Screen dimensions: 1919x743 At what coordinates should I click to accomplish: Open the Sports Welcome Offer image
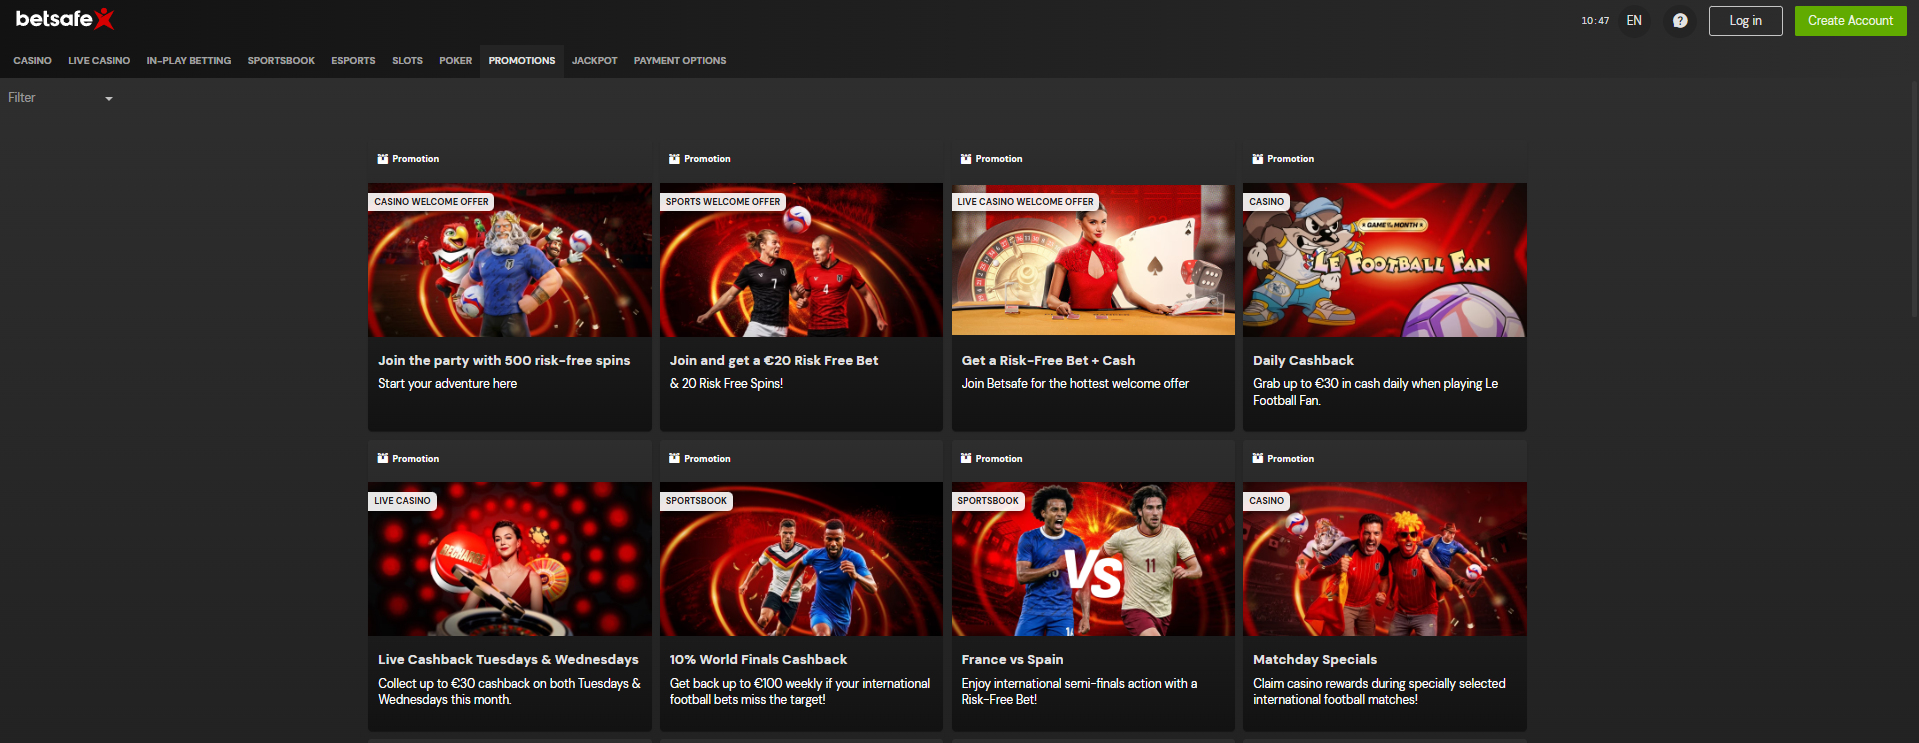801,260
